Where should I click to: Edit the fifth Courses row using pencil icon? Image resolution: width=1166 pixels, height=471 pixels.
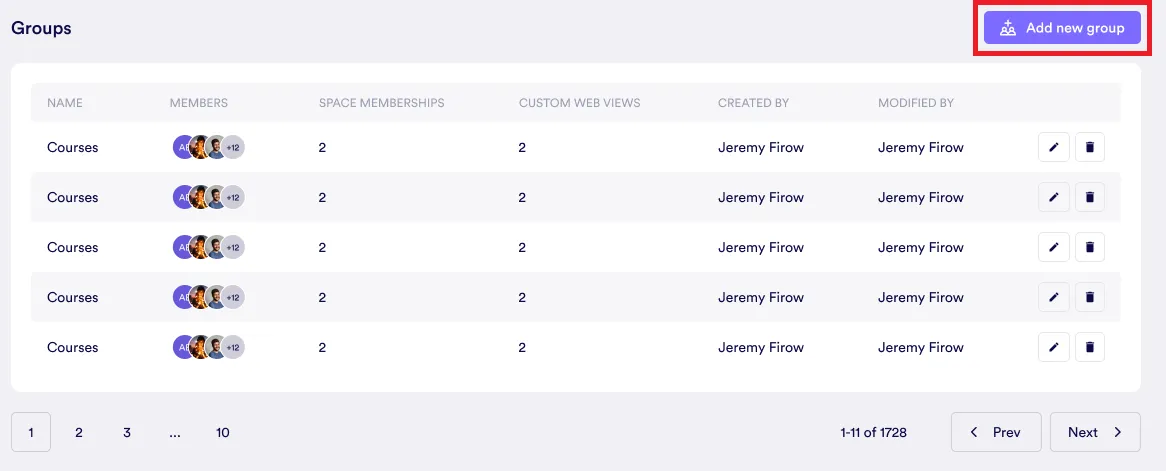[x=1053, y=347]
